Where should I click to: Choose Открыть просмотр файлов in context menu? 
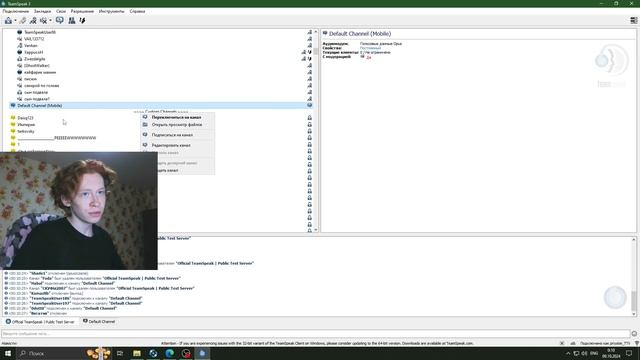tap(178, 125)
